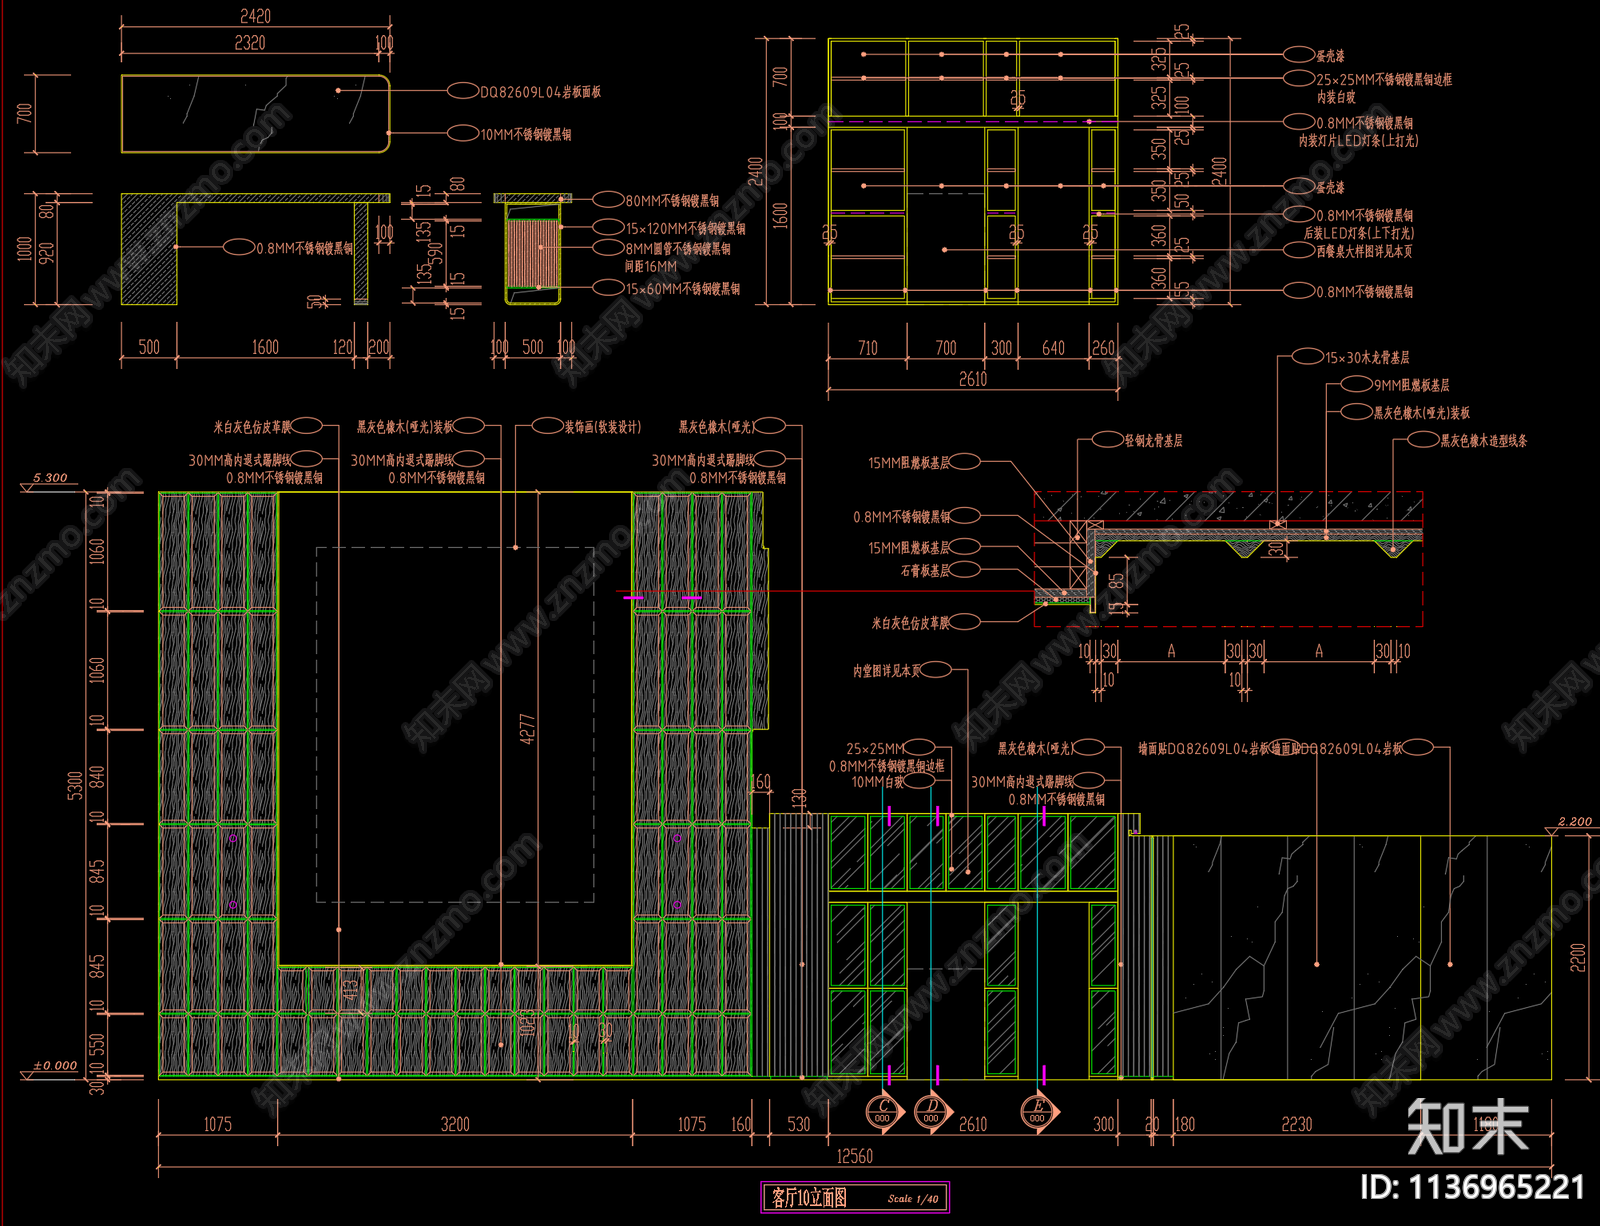Viewport: 1600px width, 1226px height.
Task: Select section marker circle labeled E
Action: pos(1038,1112)
